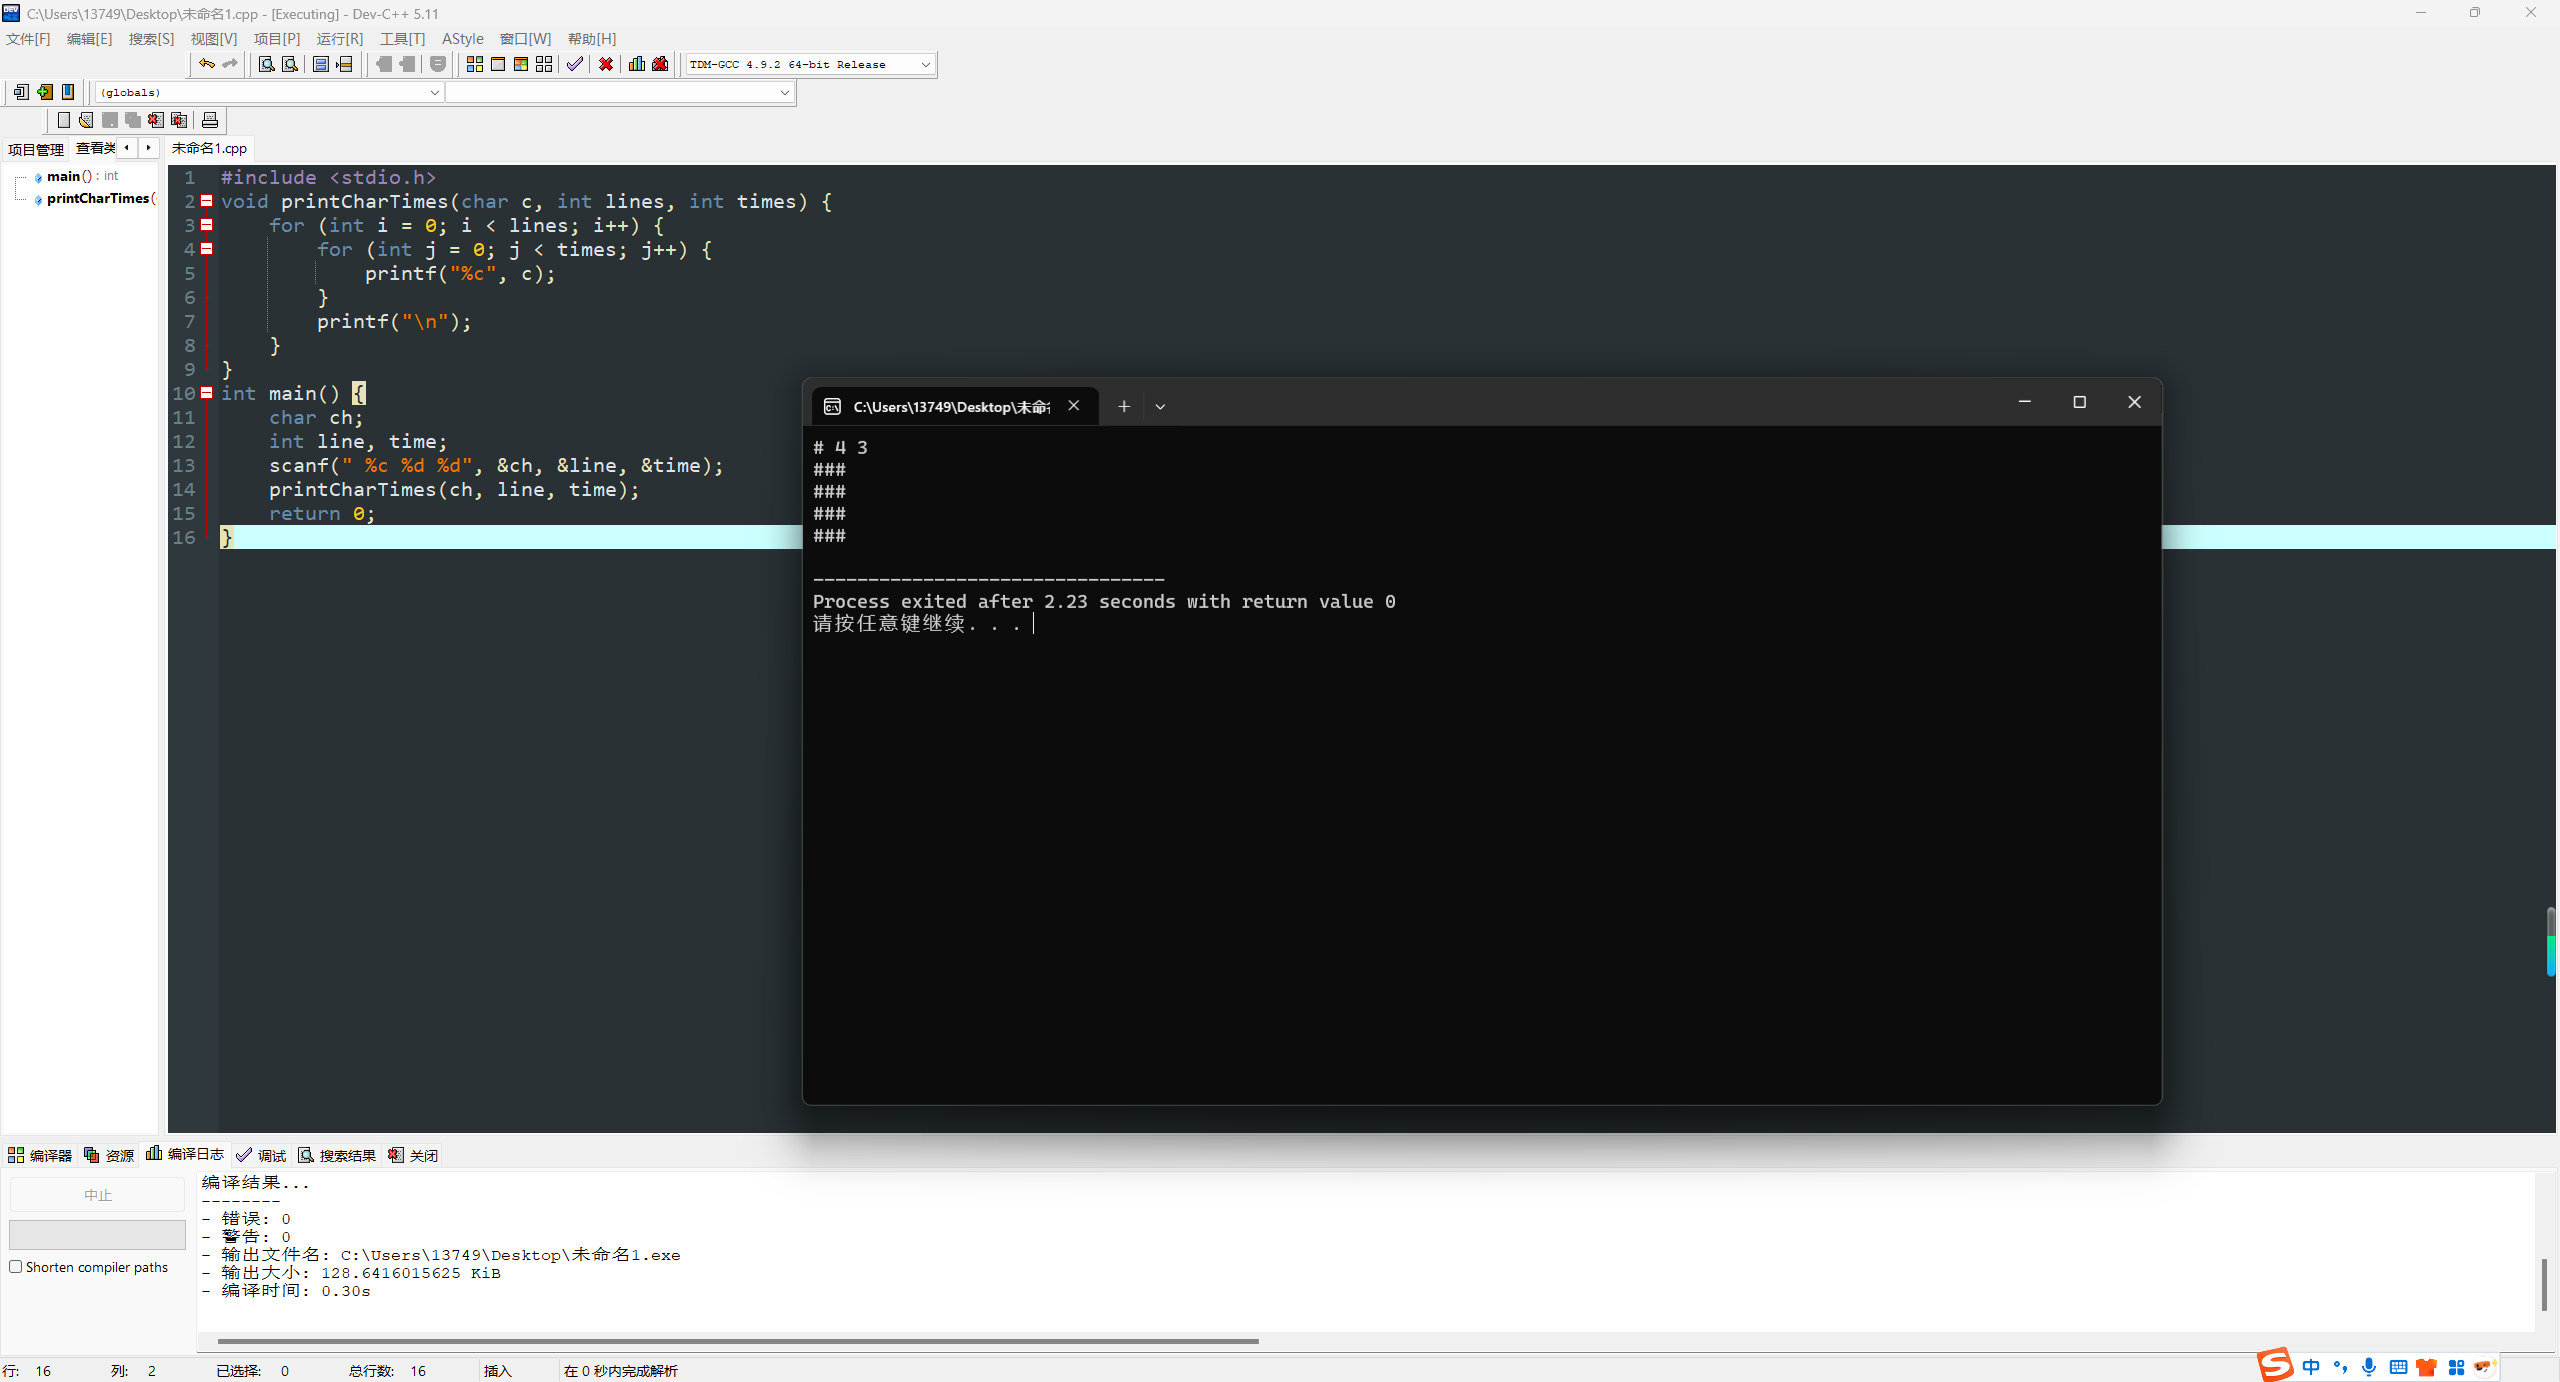Click the Undo arrow icon
2560x1382 pixels.
coord(206,64)
